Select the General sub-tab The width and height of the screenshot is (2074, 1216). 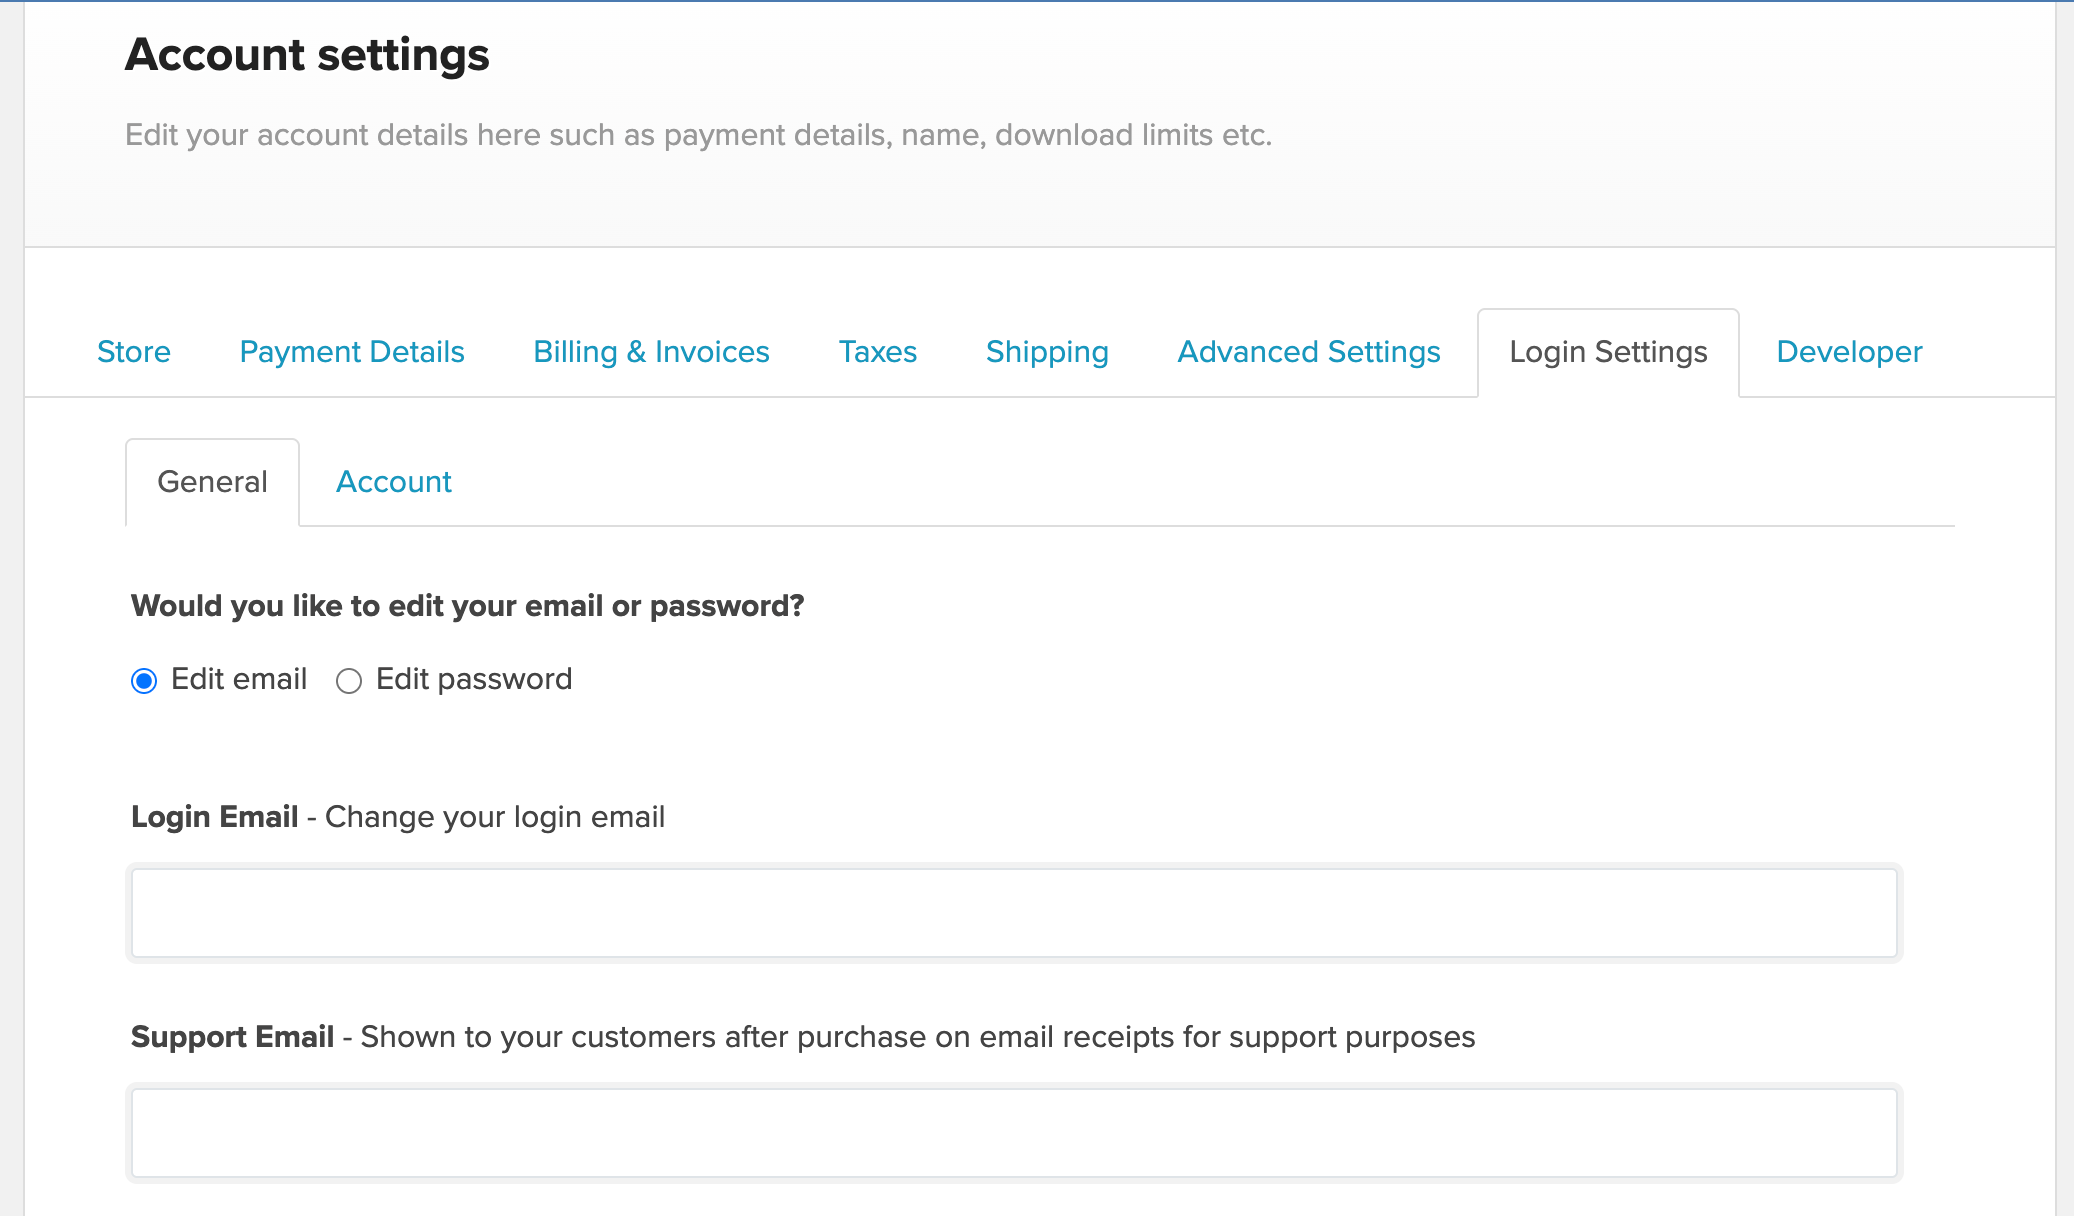[x=212, y=482]
